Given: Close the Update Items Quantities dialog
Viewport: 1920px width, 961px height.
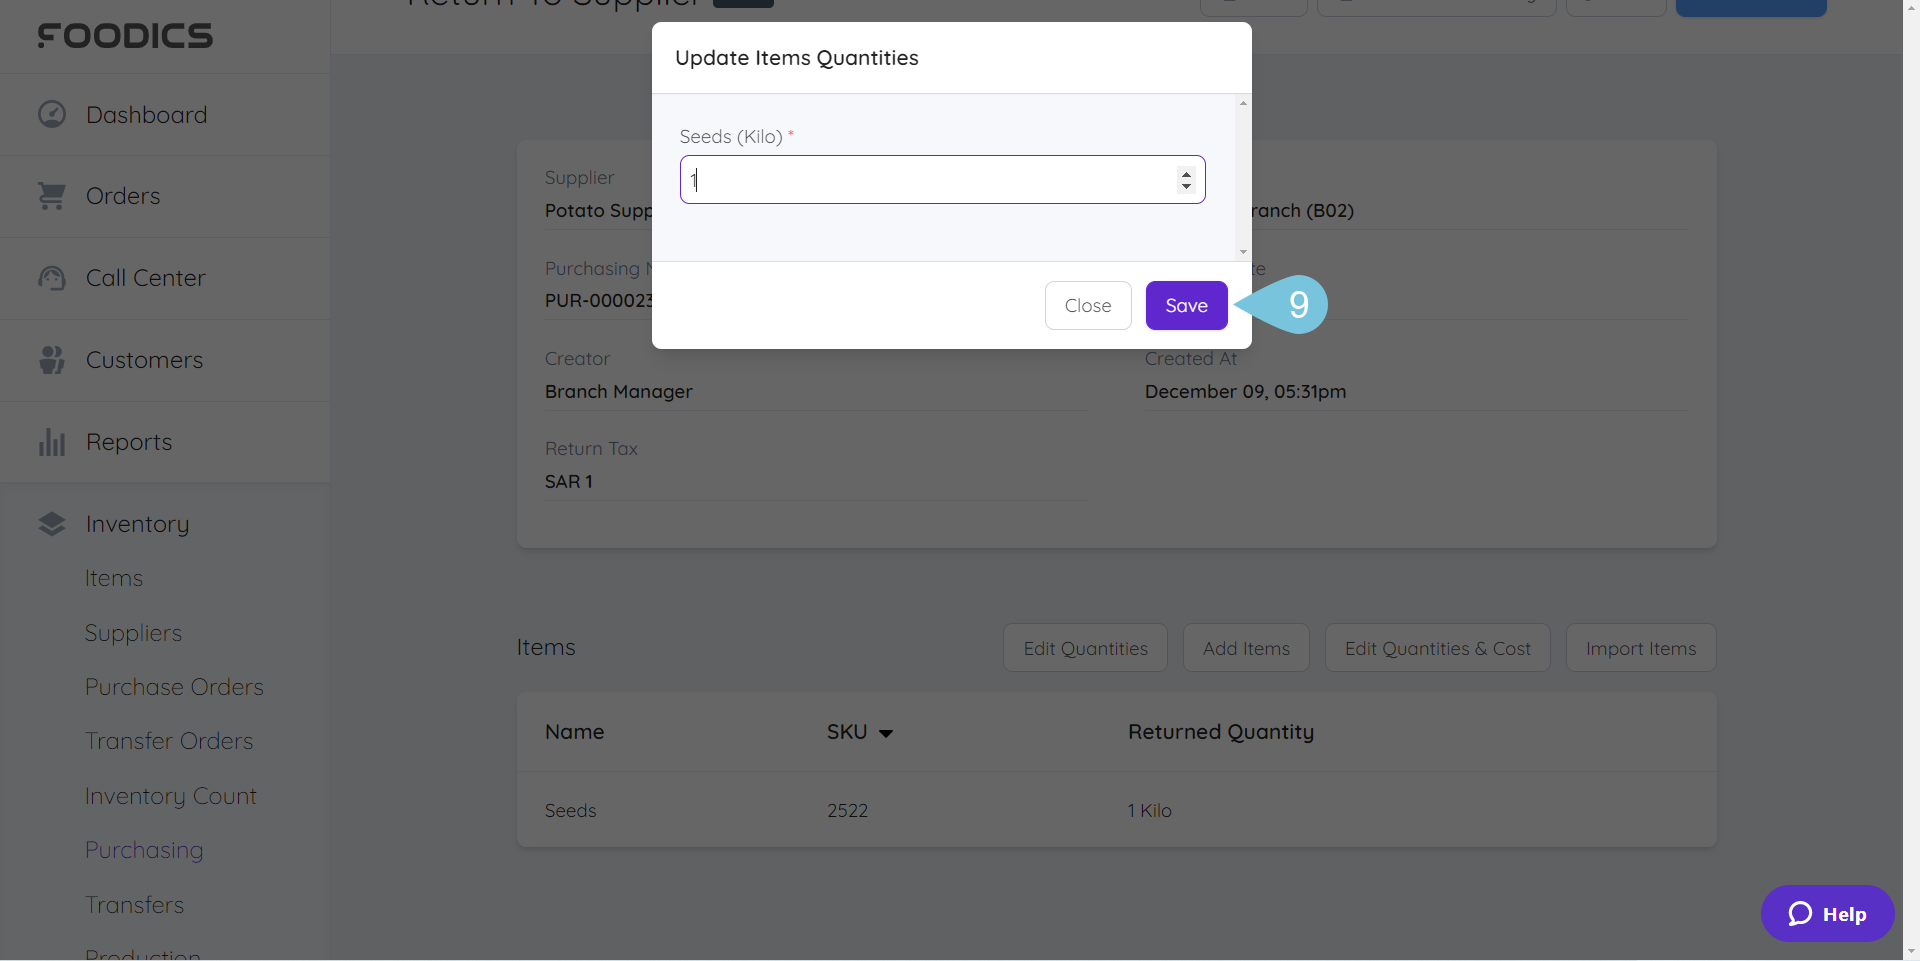Looking at the screenshot, I should (1087, 305).
